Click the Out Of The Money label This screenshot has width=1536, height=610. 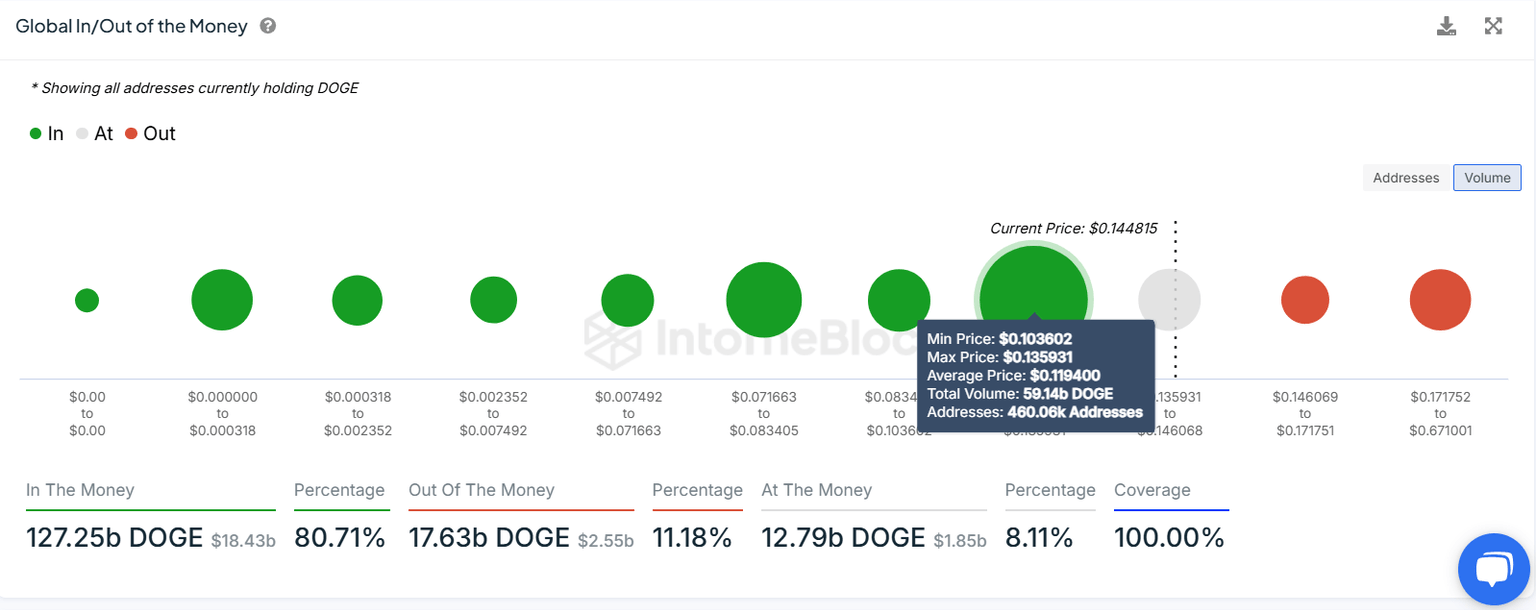[481, 490]
